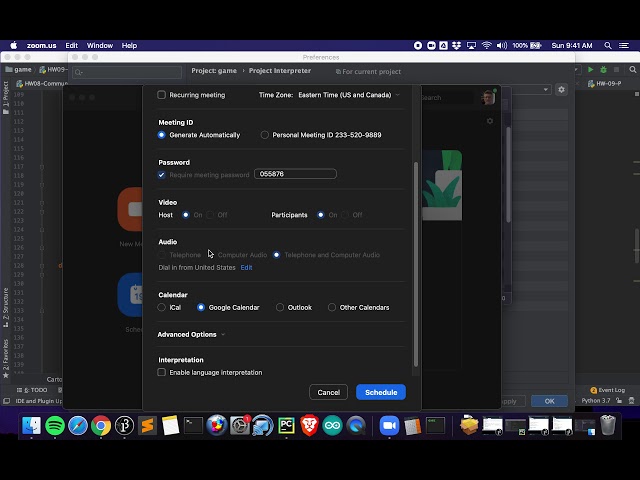The height and width of the screenshot is (480, 640).
Task: Click Python 3.7 interpreter in status bar
Action: (x=596, y=401)
